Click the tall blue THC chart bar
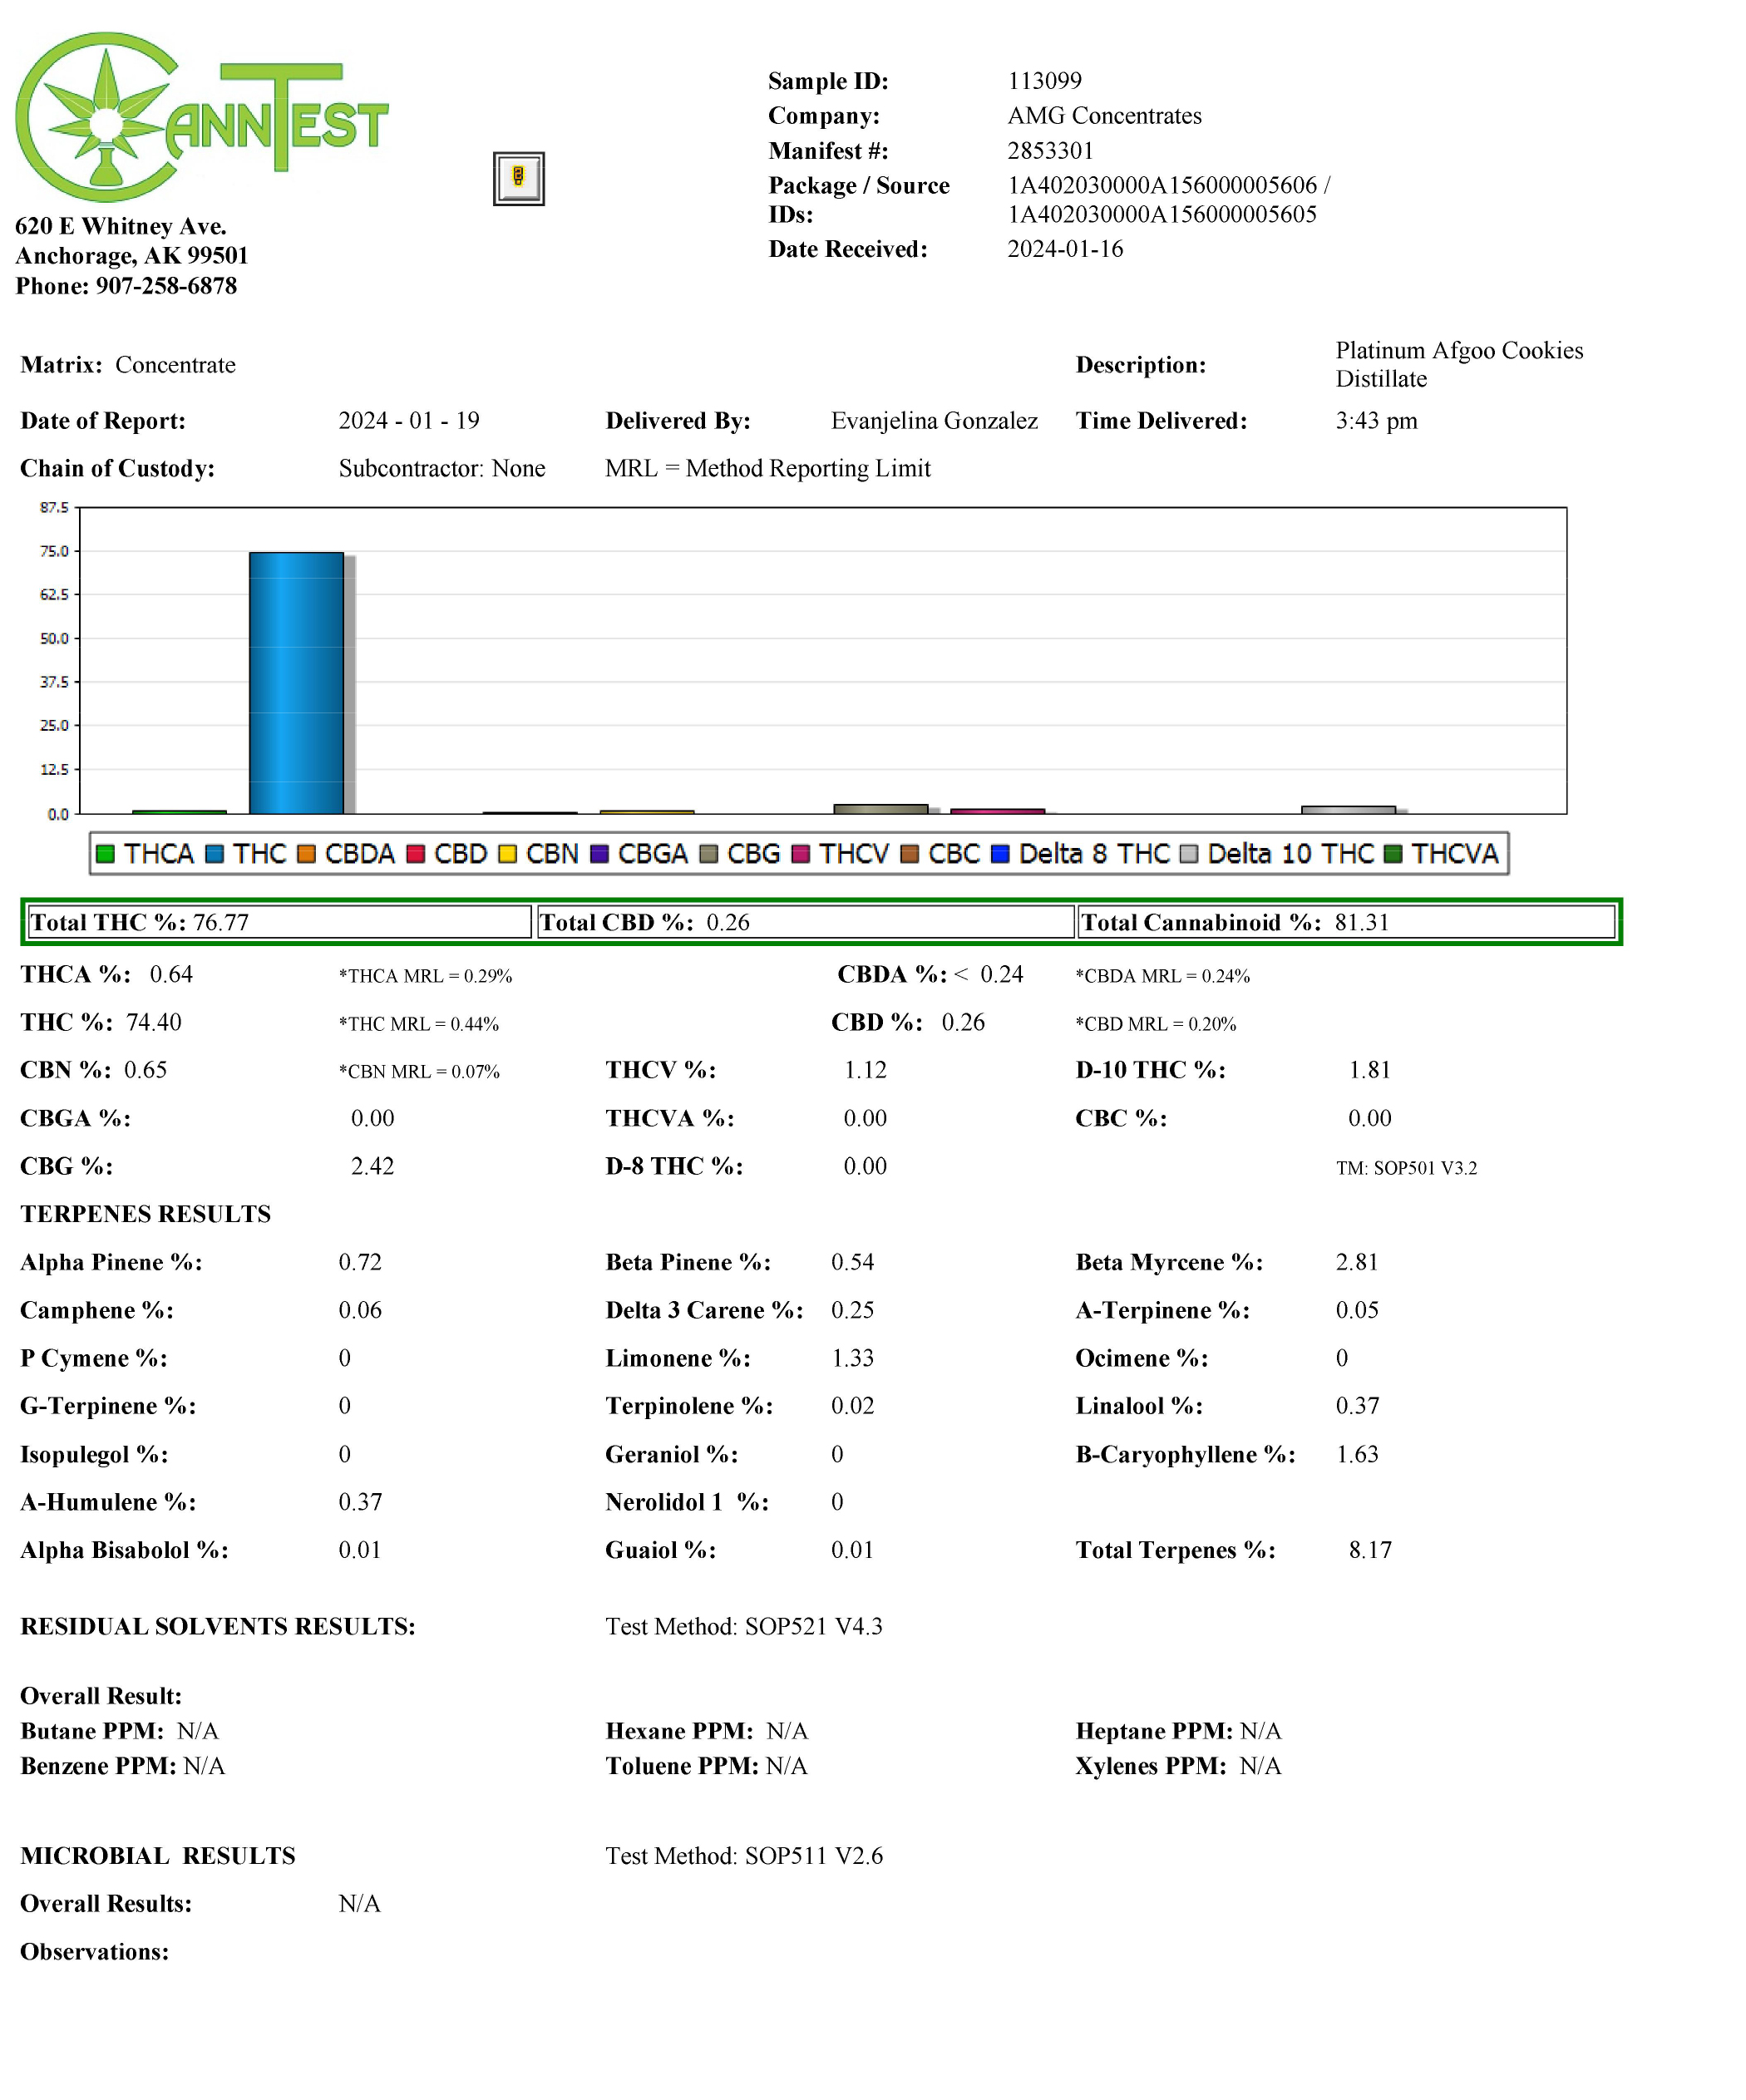The width and height of the screenshot is (1746, 2100). 296,682
